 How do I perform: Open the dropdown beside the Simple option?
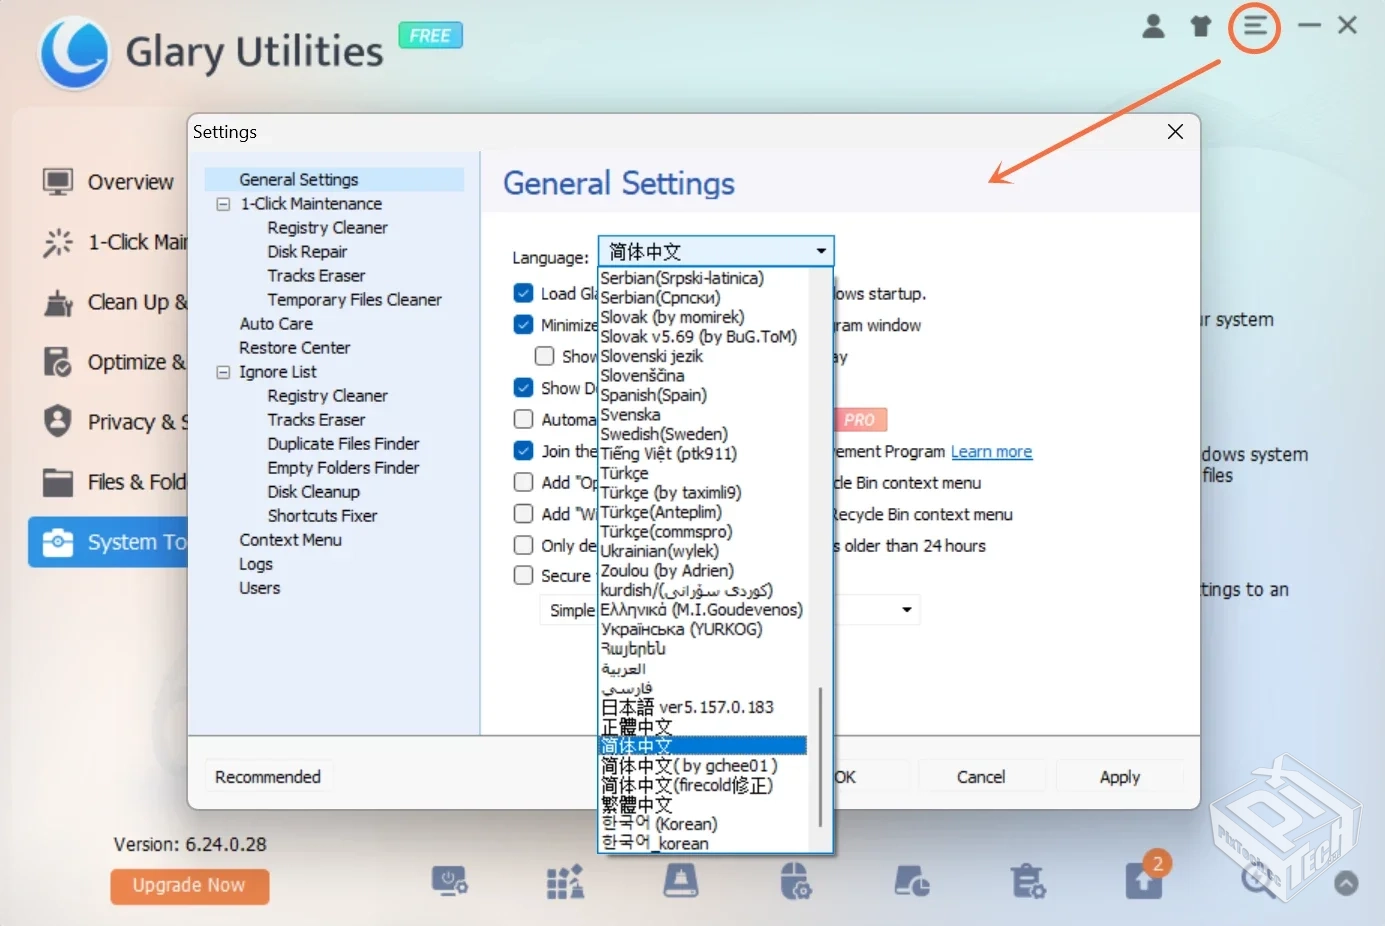click(x=906, y=609)
